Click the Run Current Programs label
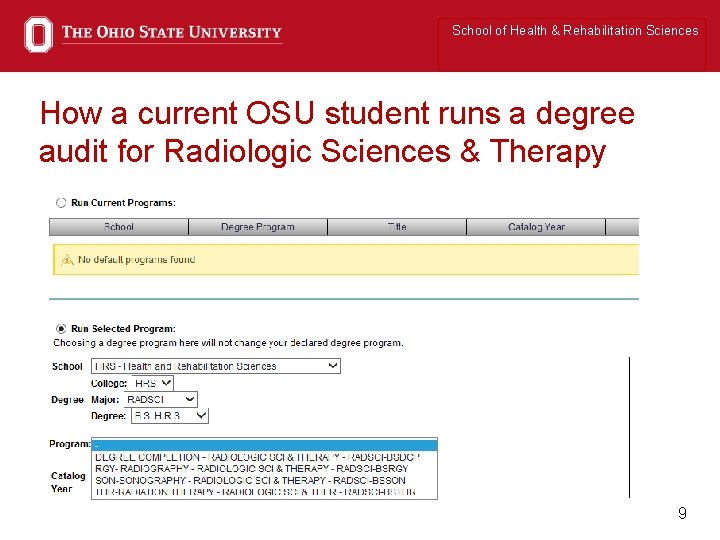 tap(124, 203)
